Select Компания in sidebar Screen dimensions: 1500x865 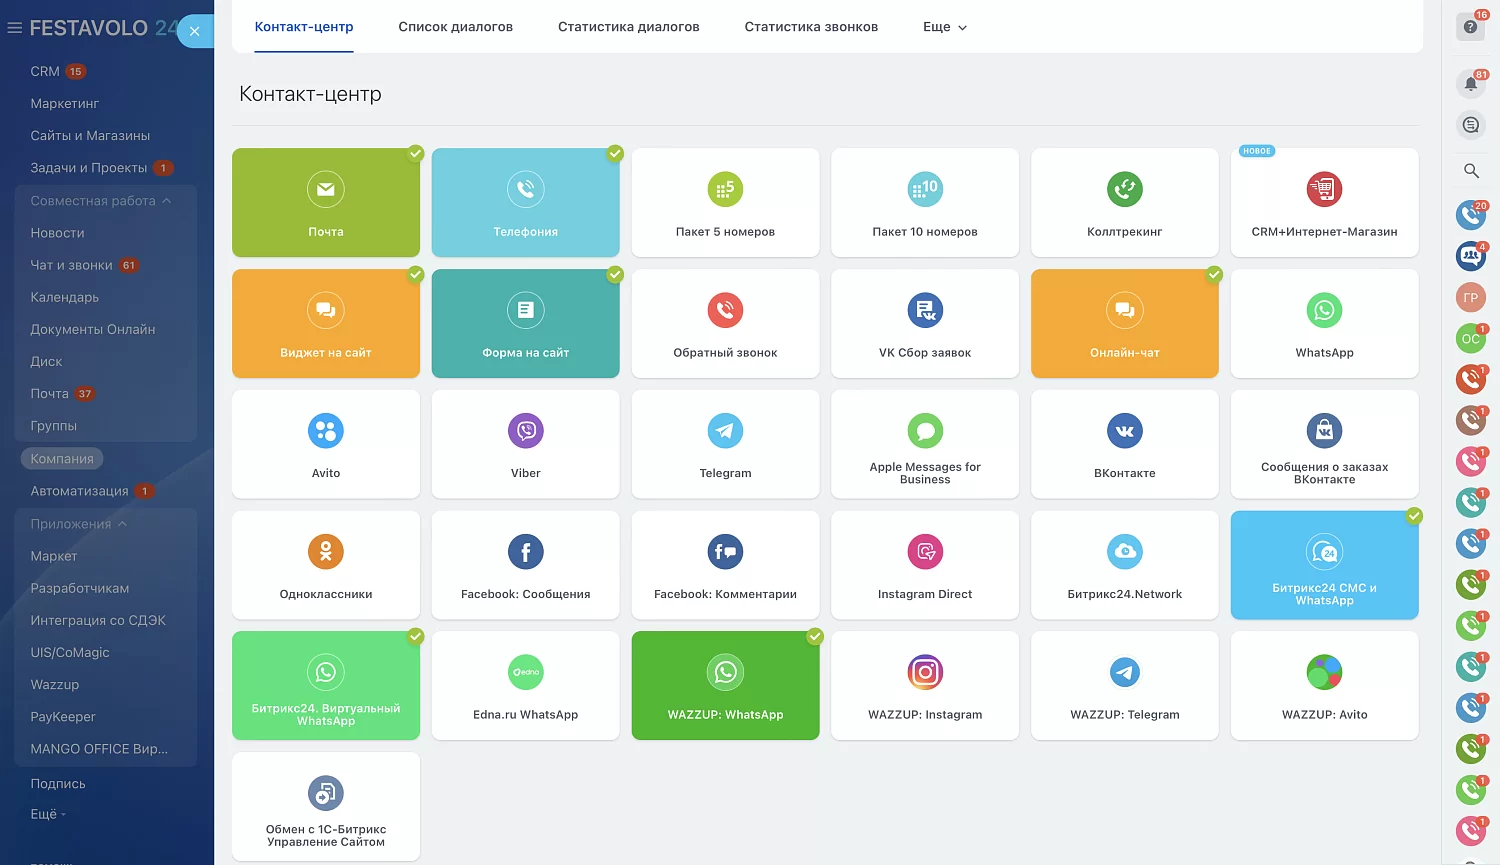tap(62, 459)
